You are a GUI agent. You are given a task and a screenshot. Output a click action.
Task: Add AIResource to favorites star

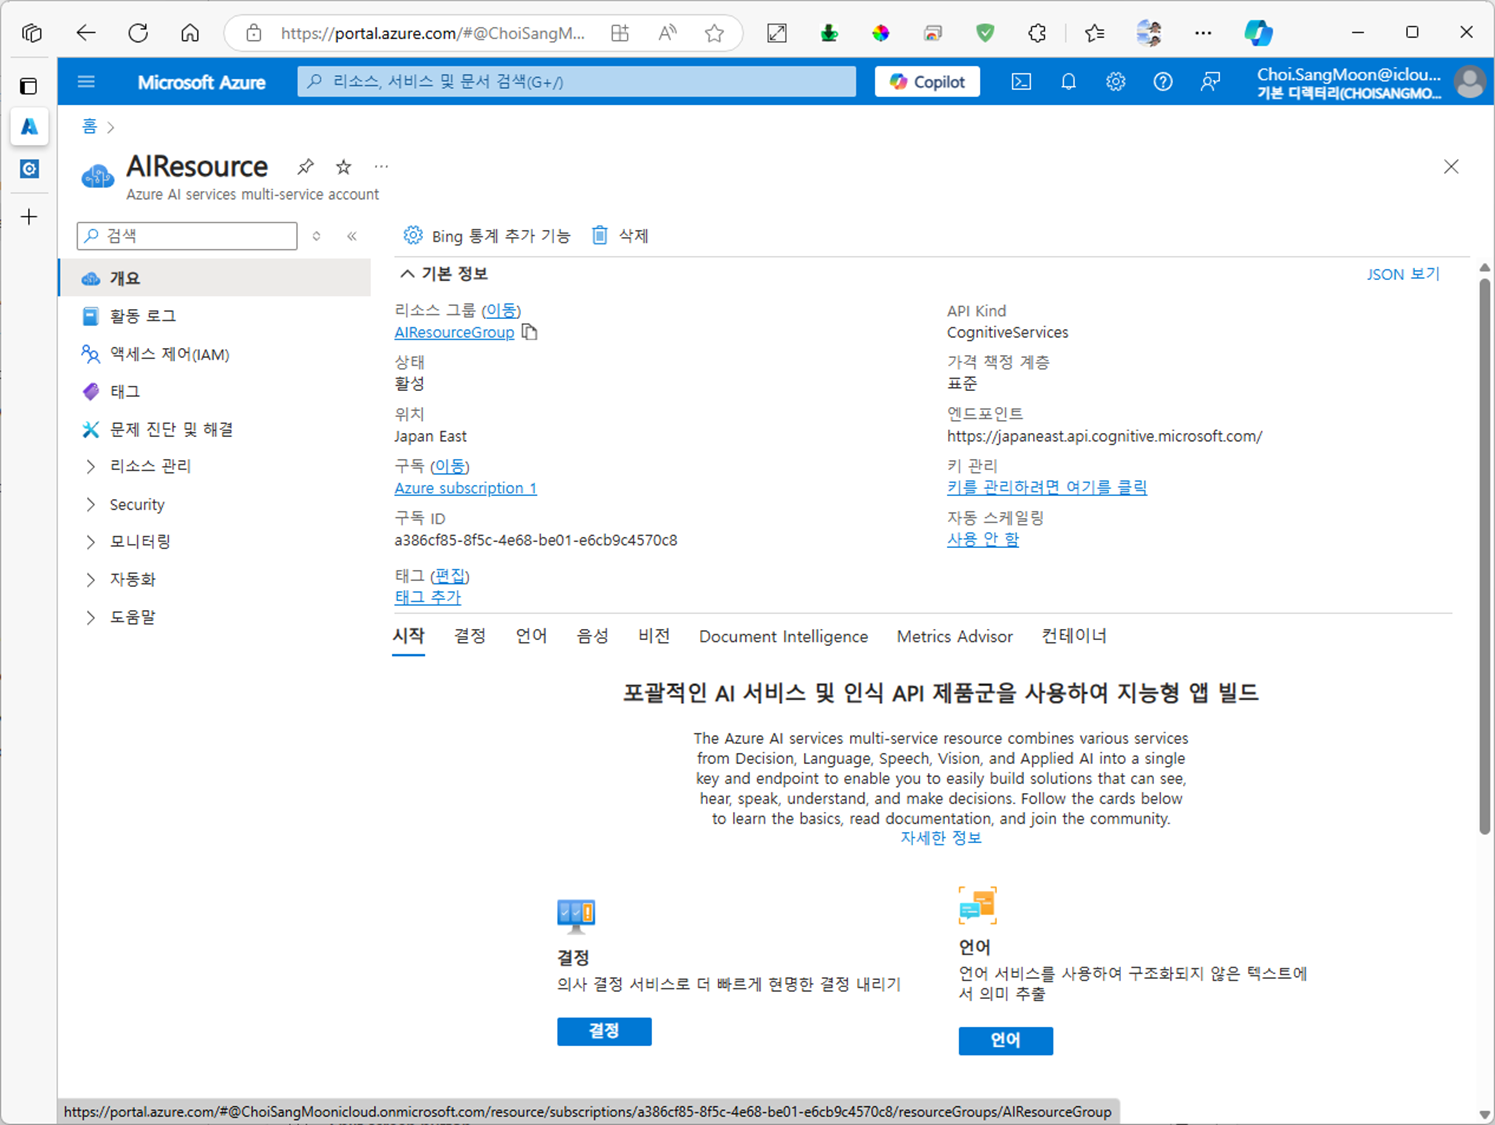click(x=343, y=166)
